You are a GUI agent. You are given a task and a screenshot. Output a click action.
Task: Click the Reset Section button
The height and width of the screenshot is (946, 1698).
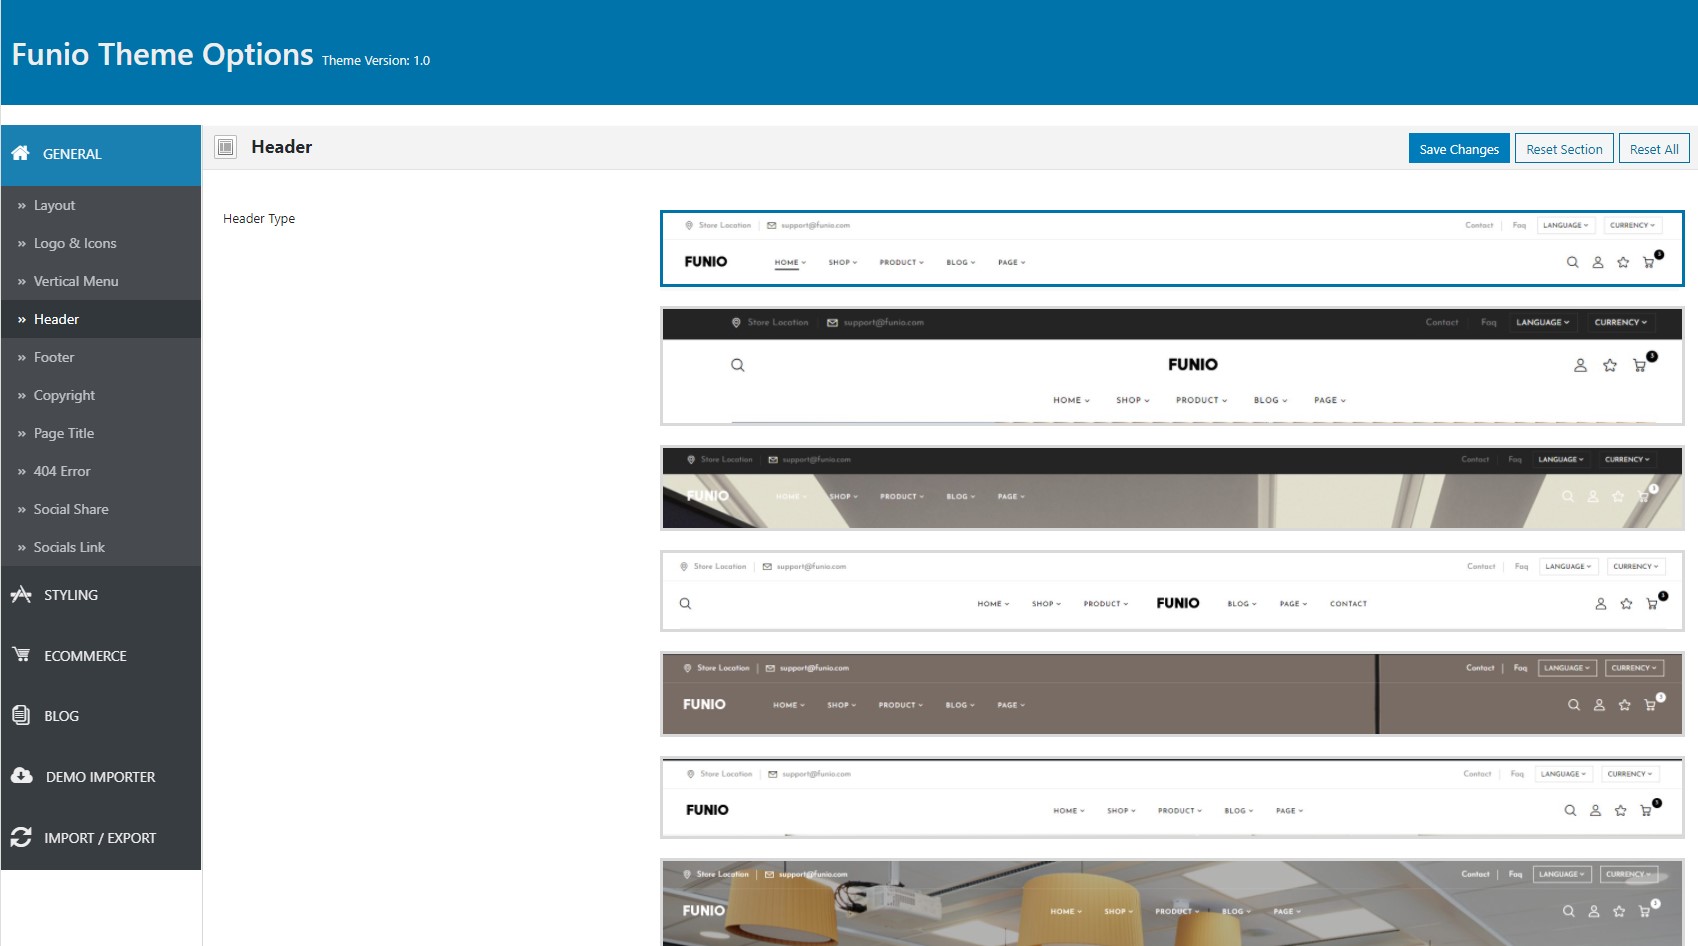1563,149
